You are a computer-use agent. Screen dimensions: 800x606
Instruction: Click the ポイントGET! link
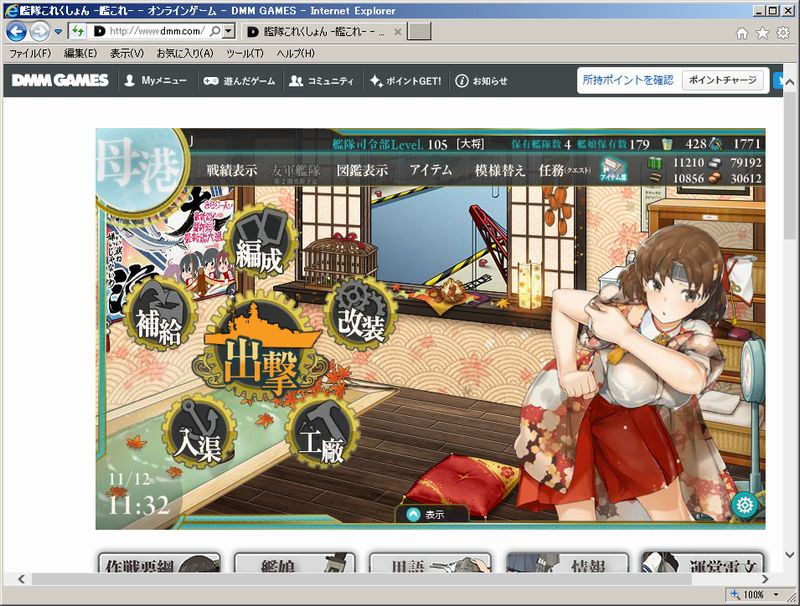[x=406, y=81]
